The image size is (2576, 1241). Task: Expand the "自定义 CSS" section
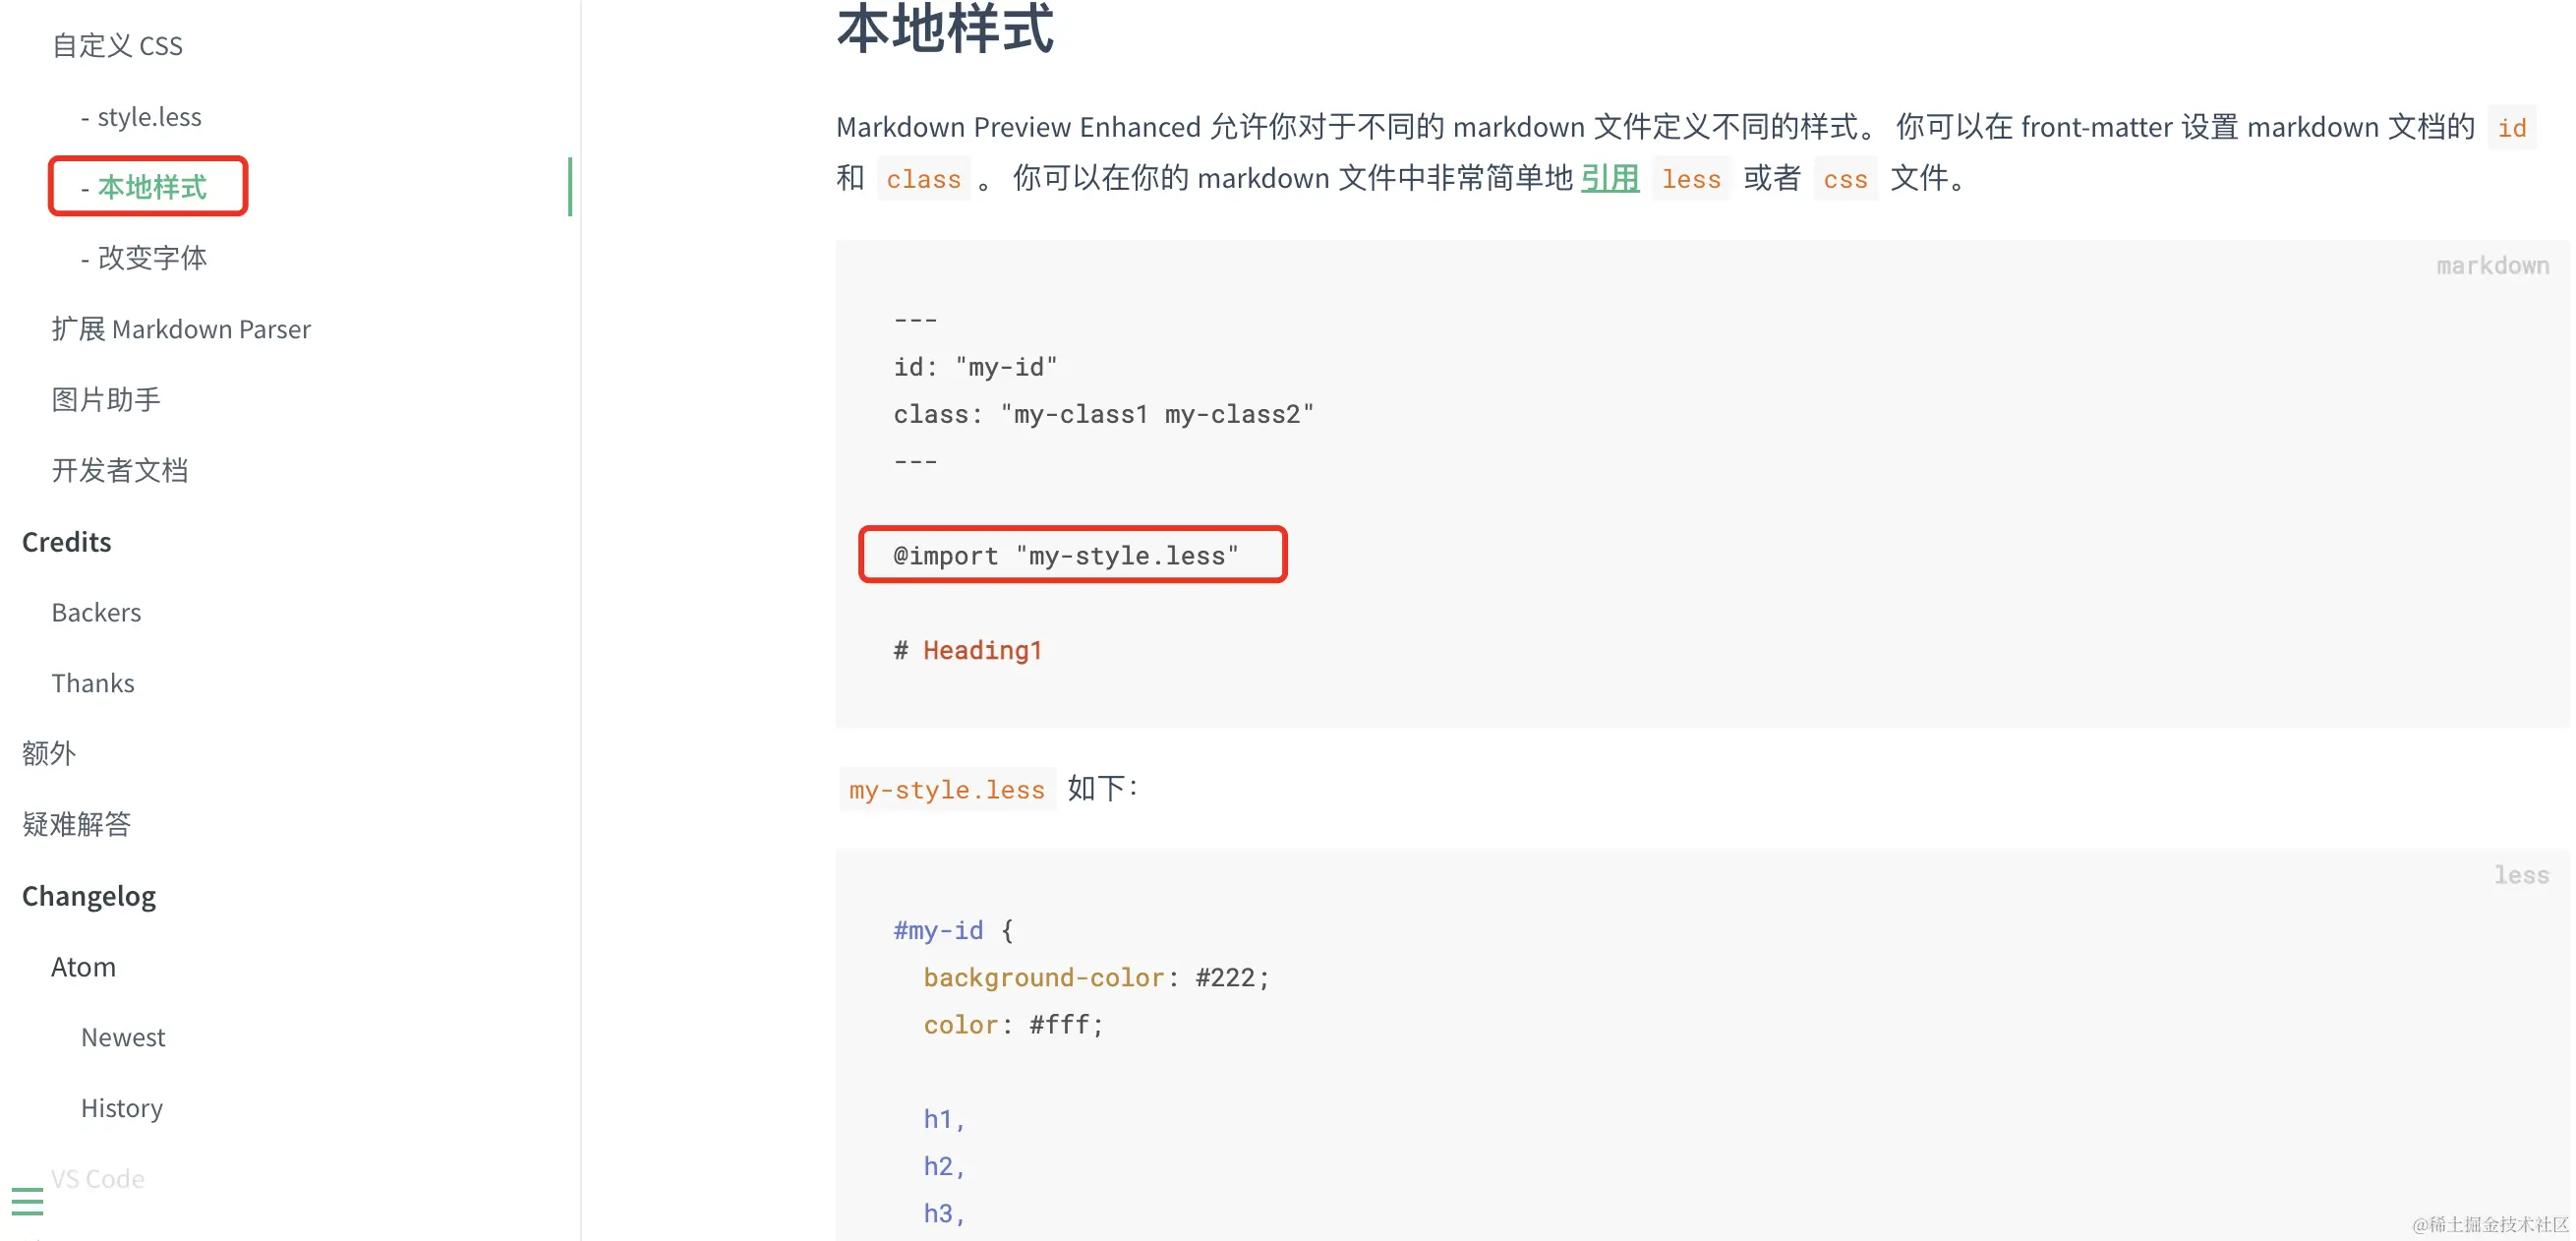117,45
